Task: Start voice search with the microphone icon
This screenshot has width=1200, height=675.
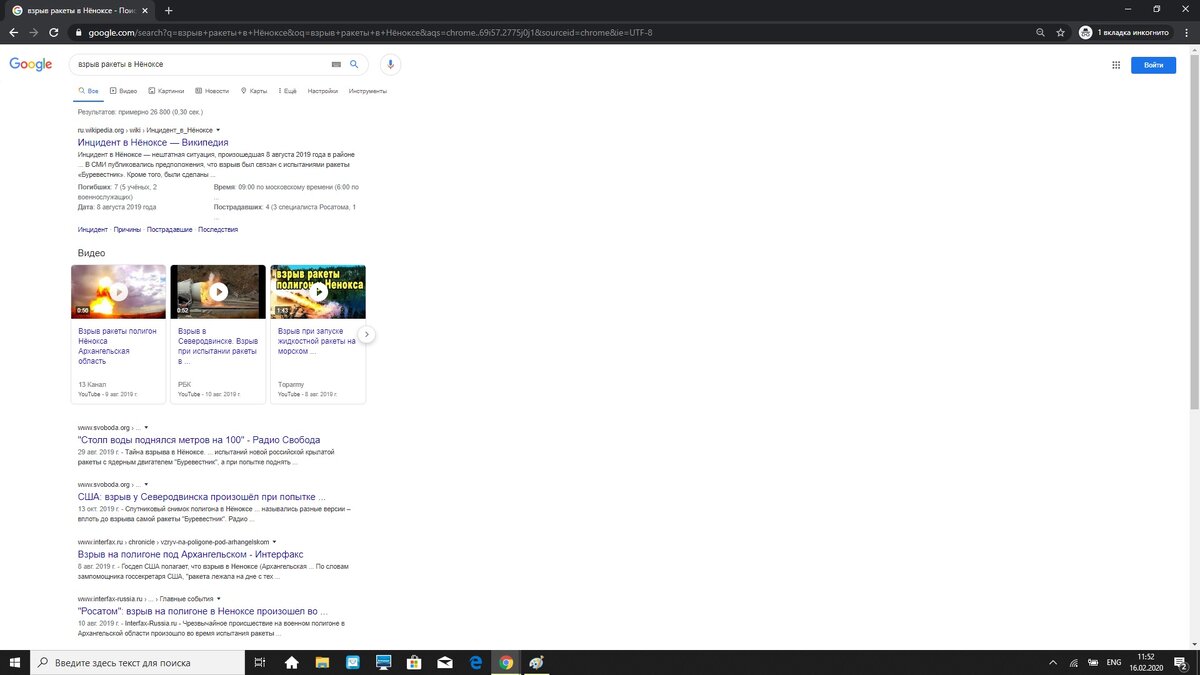Action: click(x=390, y=64)
